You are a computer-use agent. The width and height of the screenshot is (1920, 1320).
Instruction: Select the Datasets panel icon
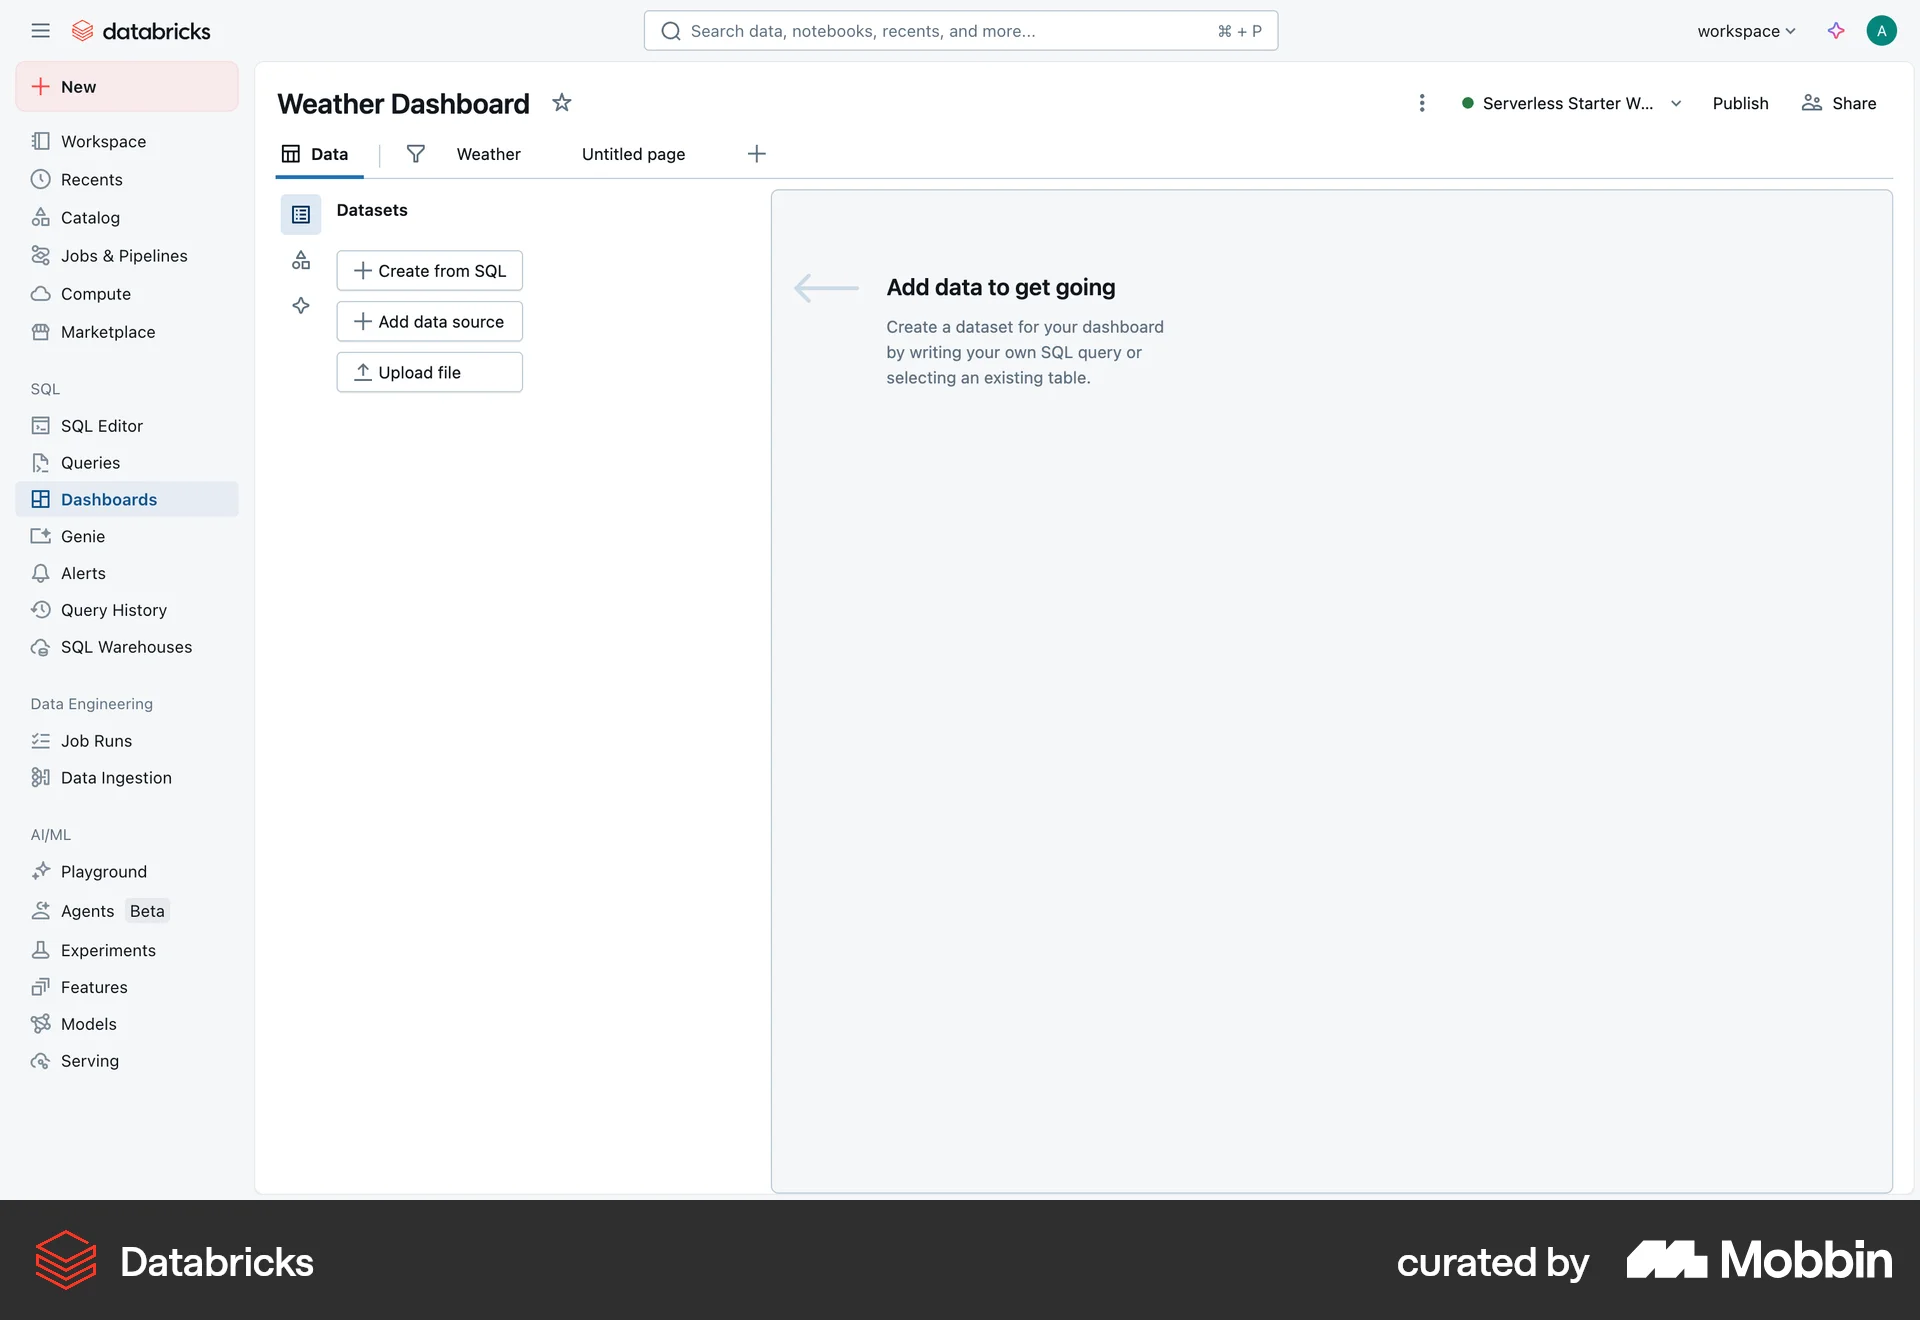coord(301,214)
